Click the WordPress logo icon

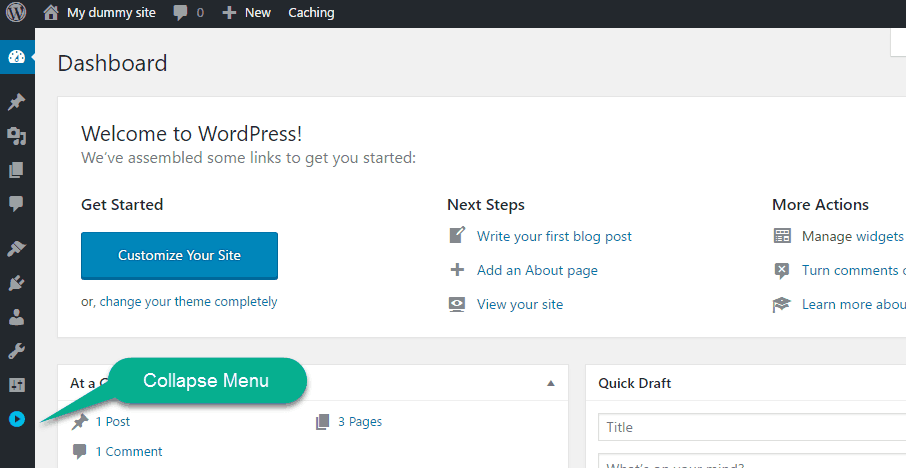tap(16, 12)
